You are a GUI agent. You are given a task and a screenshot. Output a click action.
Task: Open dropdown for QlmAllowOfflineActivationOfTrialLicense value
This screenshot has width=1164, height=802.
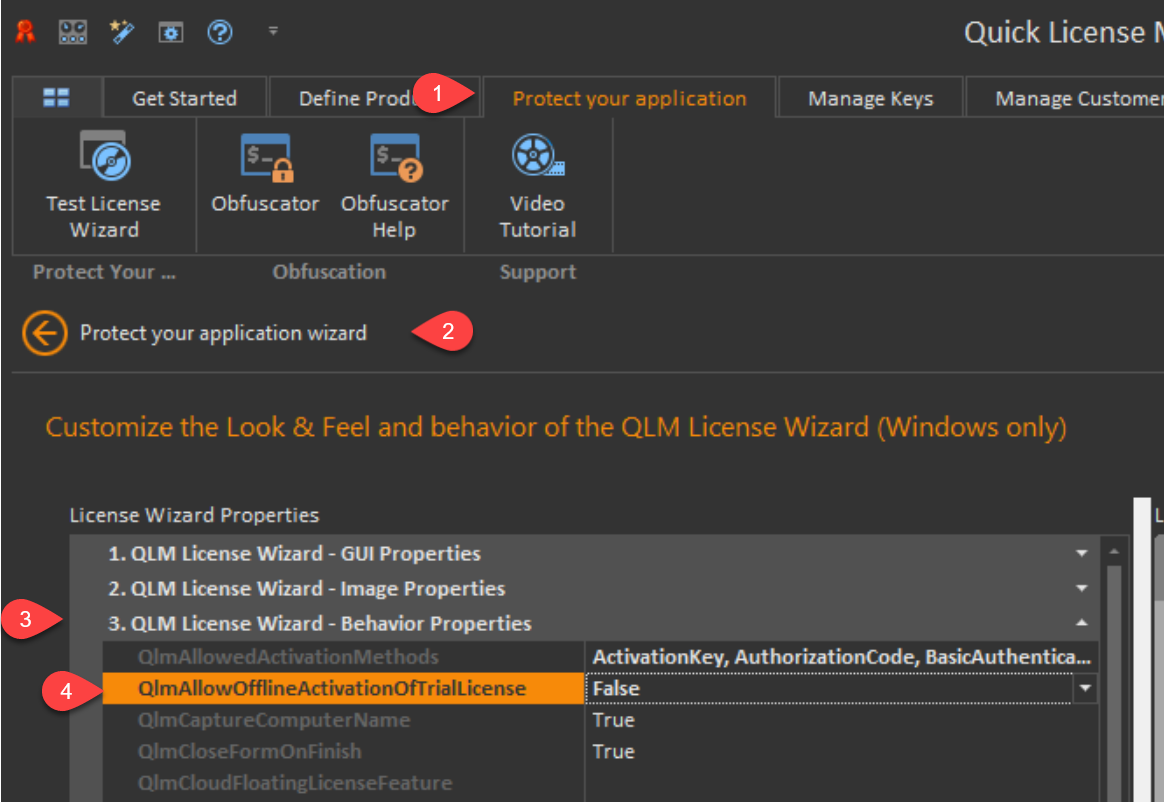pos(1085,688)
